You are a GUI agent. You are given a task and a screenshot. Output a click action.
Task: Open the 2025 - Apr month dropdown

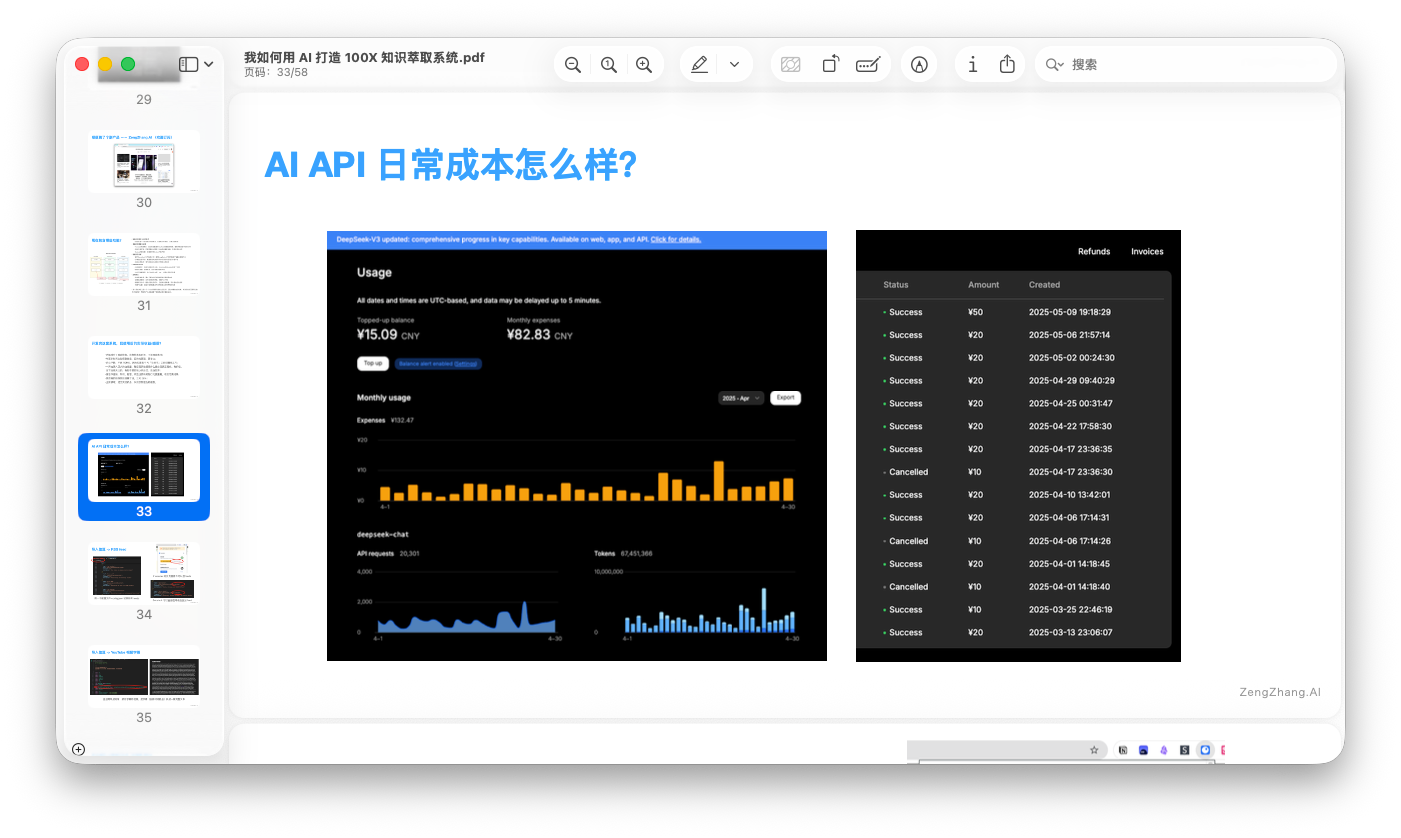click(741, 397)
